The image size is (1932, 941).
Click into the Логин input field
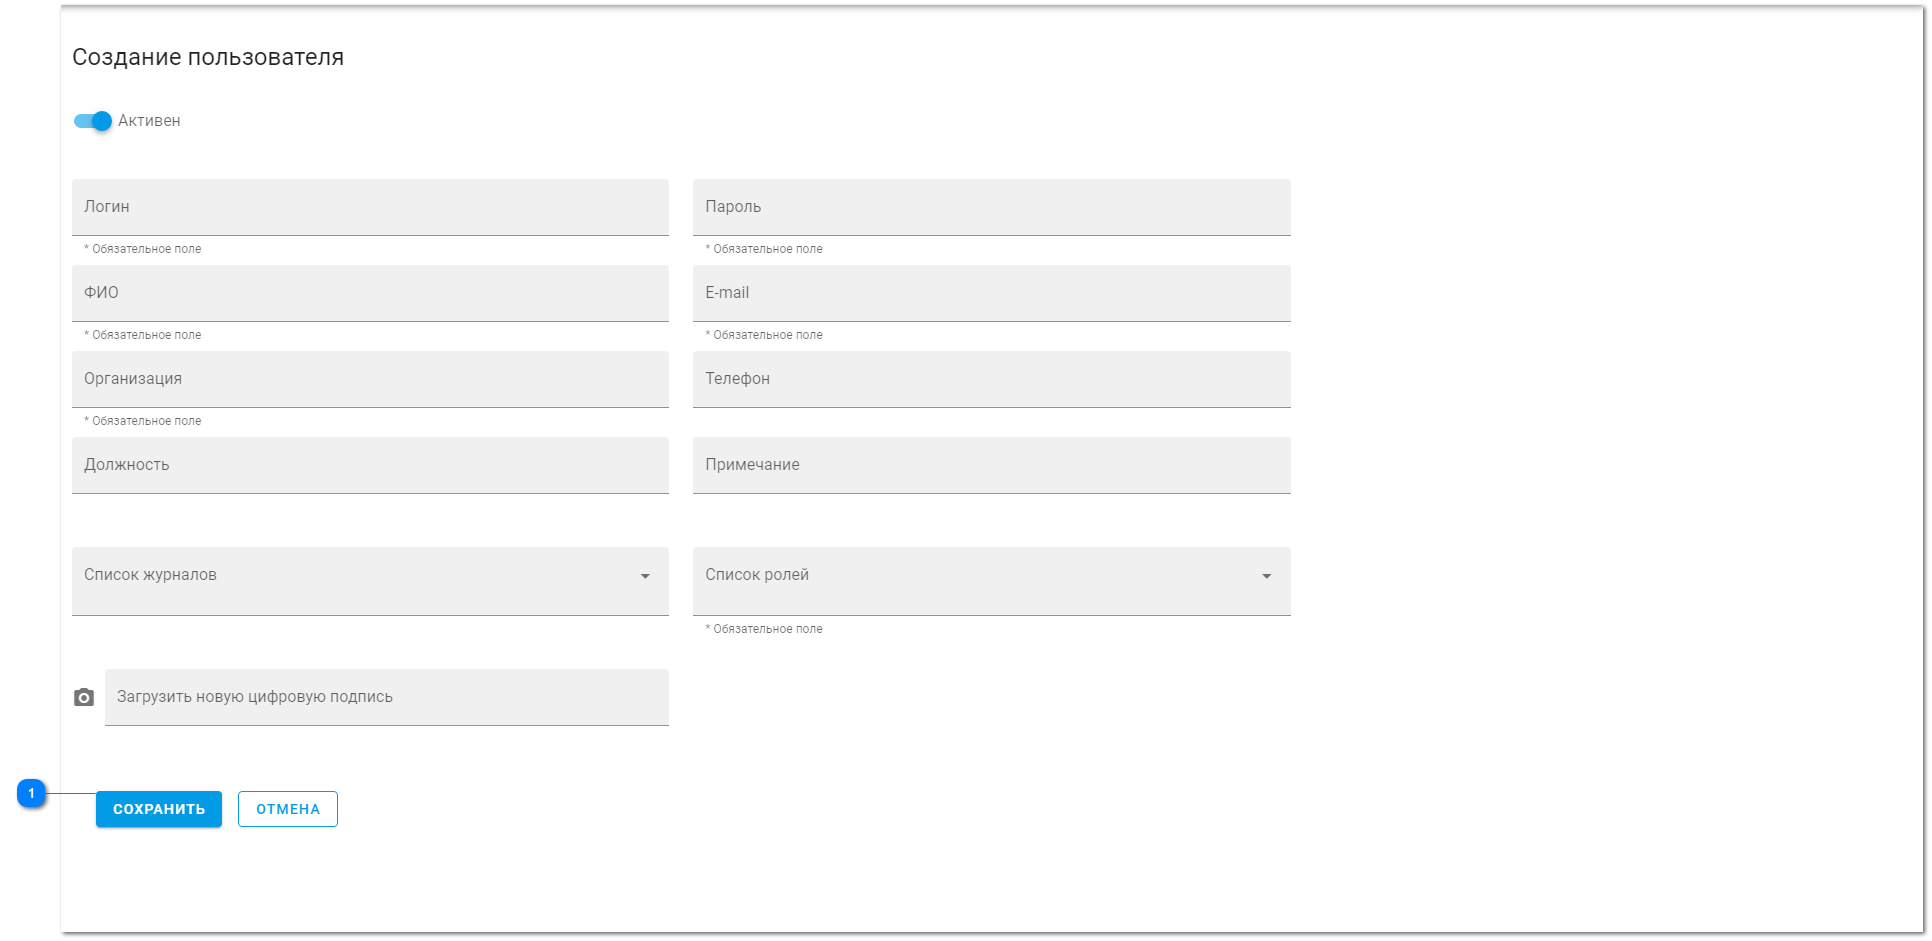[x=370, y=207]
